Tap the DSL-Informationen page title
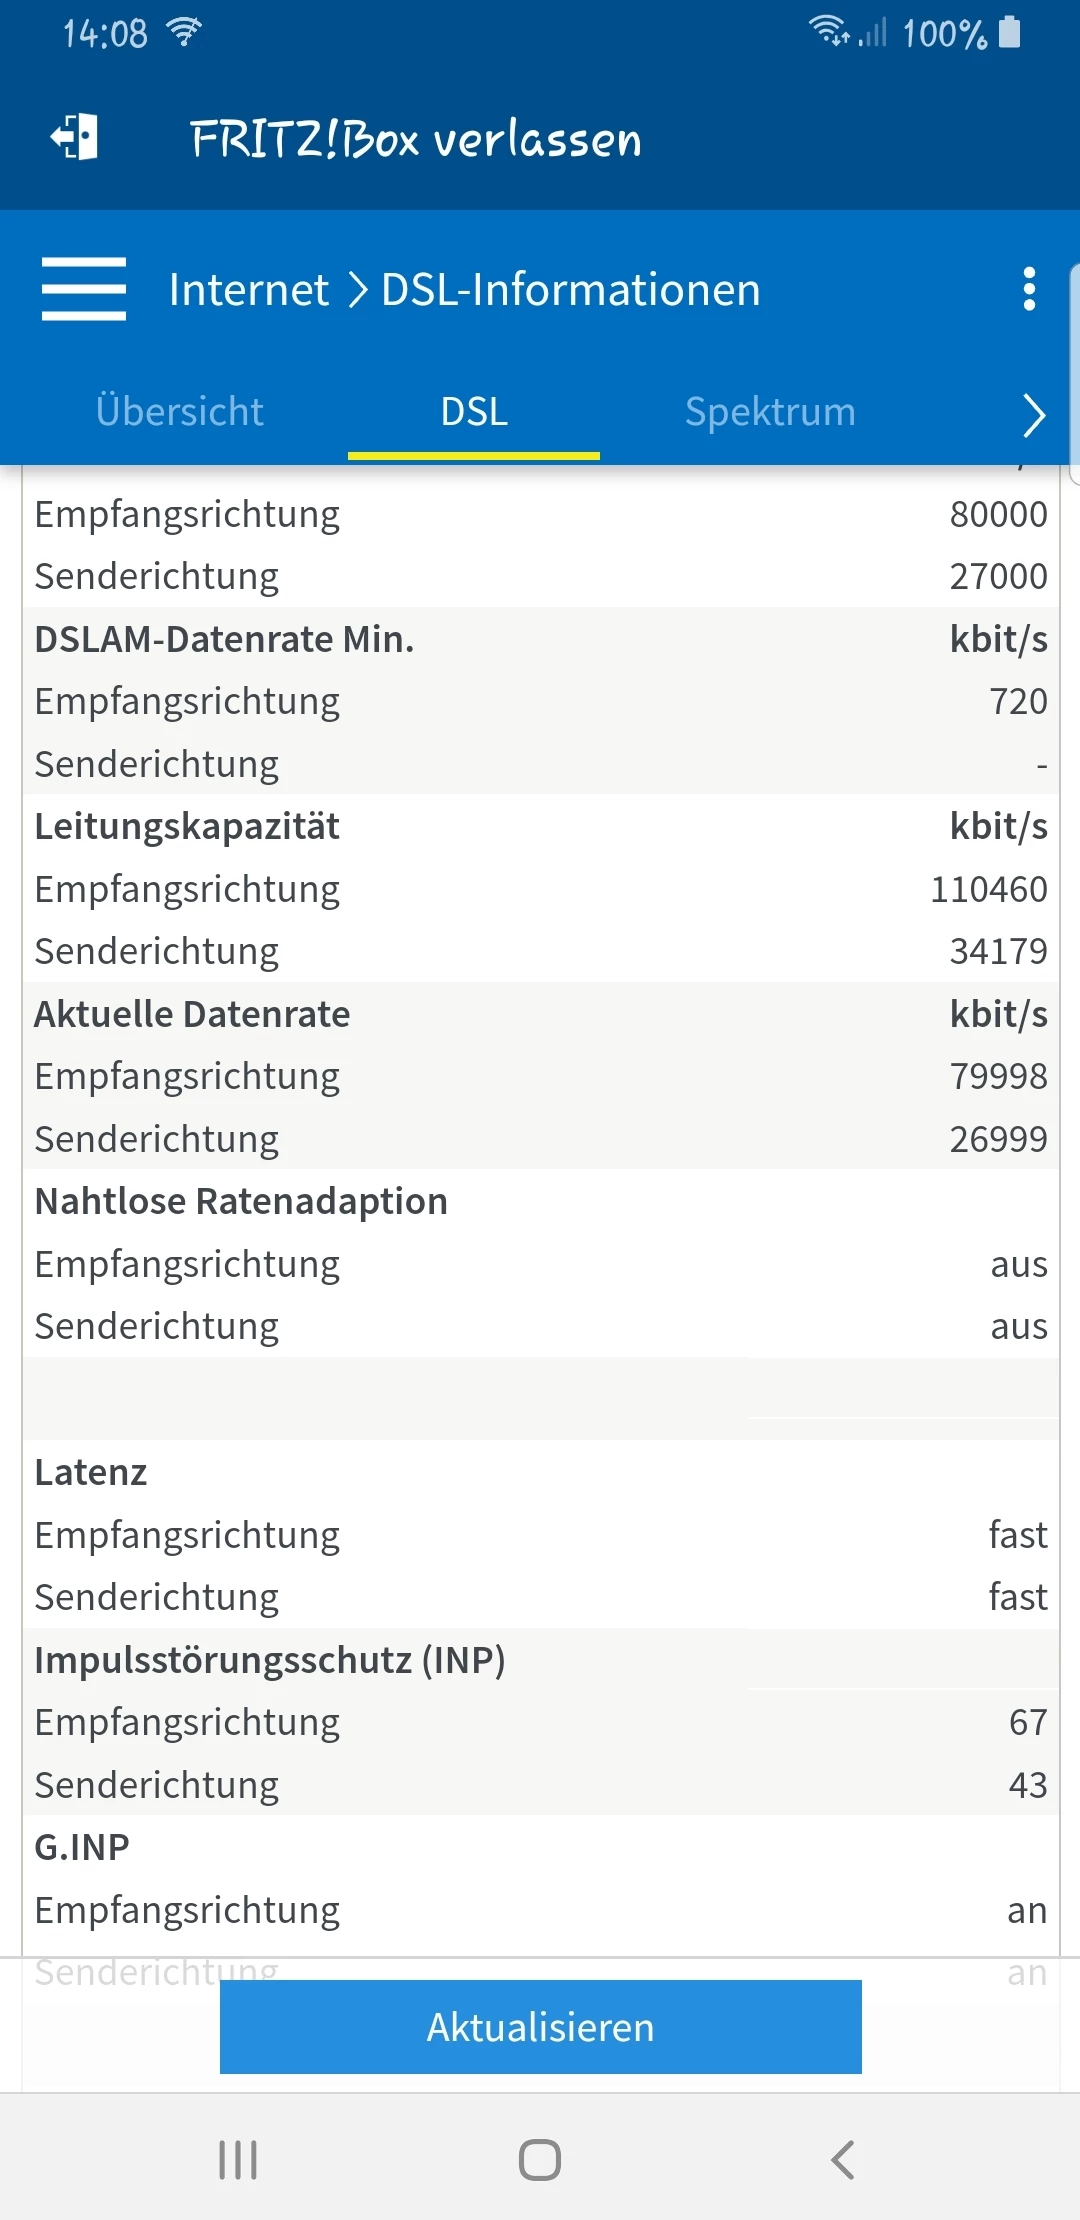Viewport: 1080px width, 2220px height. click(571, 290)
